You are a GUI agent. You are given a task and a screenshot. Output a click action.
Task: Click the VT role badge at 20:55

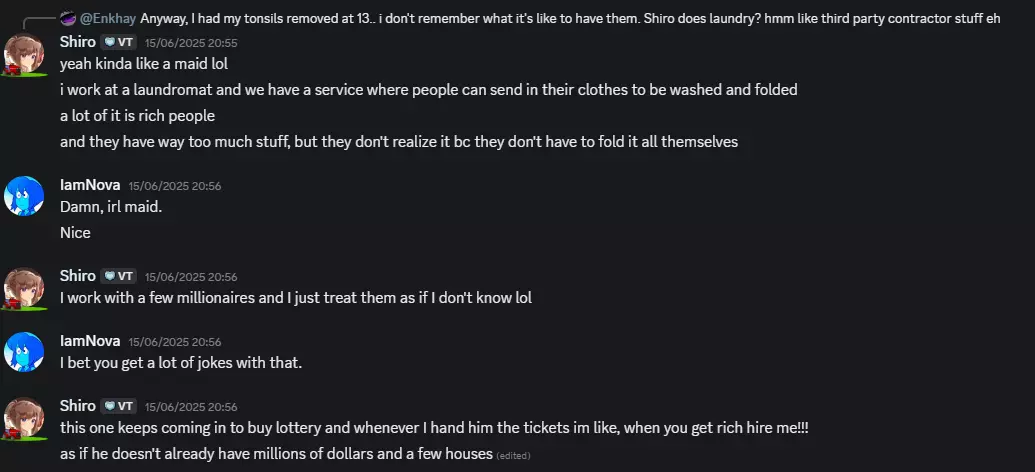pos(119,42)
